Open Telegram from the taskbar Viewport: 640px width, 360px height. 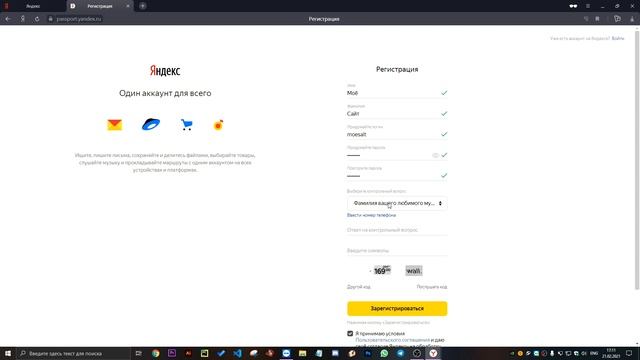(x=400, y=353)
